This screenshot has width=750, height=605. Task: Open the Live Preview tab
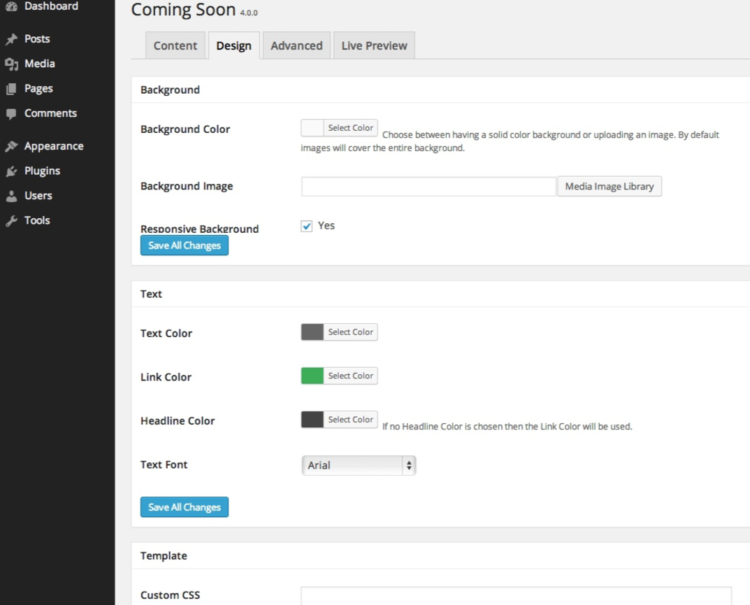(x=374, y=45)
